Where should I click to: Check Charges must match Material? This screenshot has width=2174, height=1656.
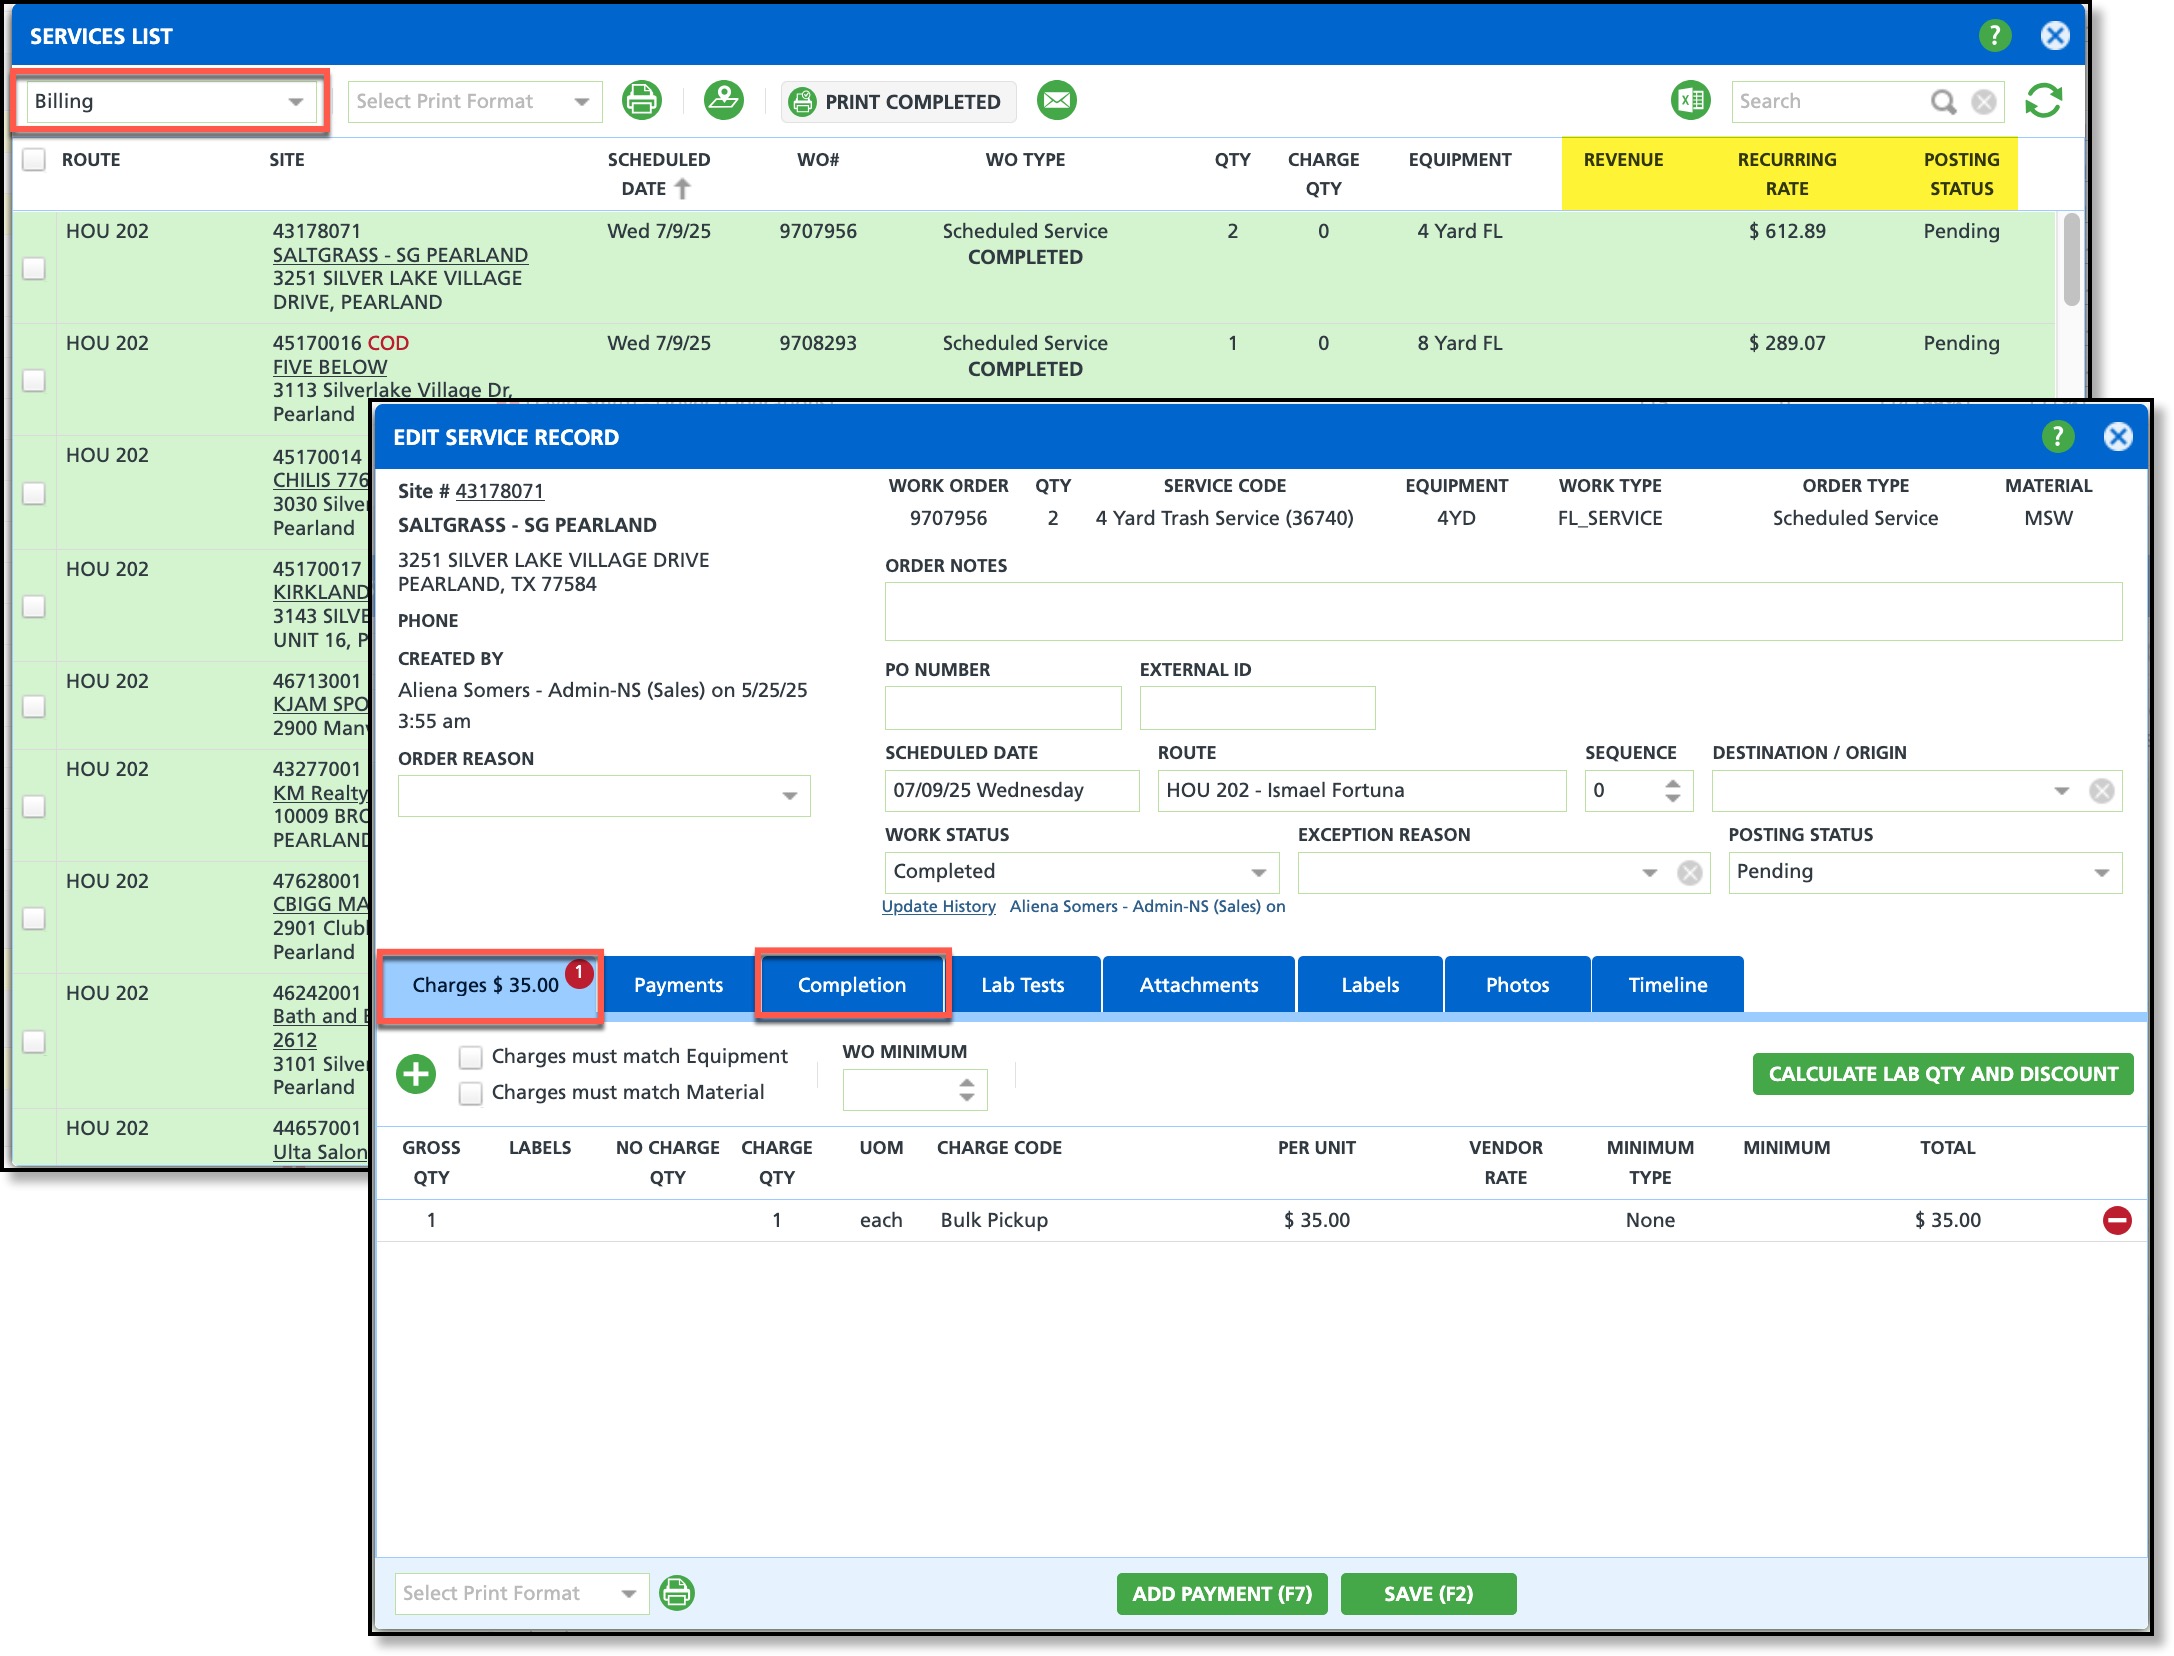(x=470, y=1093)
